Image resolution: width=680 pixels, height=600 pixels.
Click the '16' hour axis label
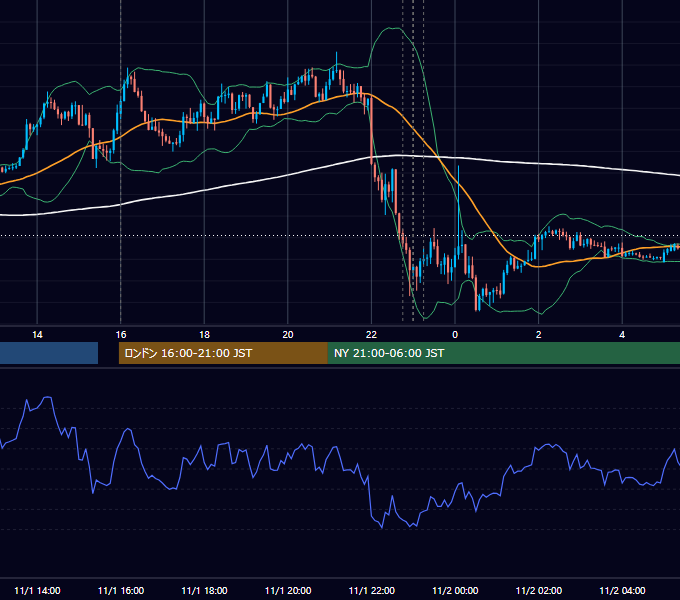pyautogui.click(x=121, y=335)
